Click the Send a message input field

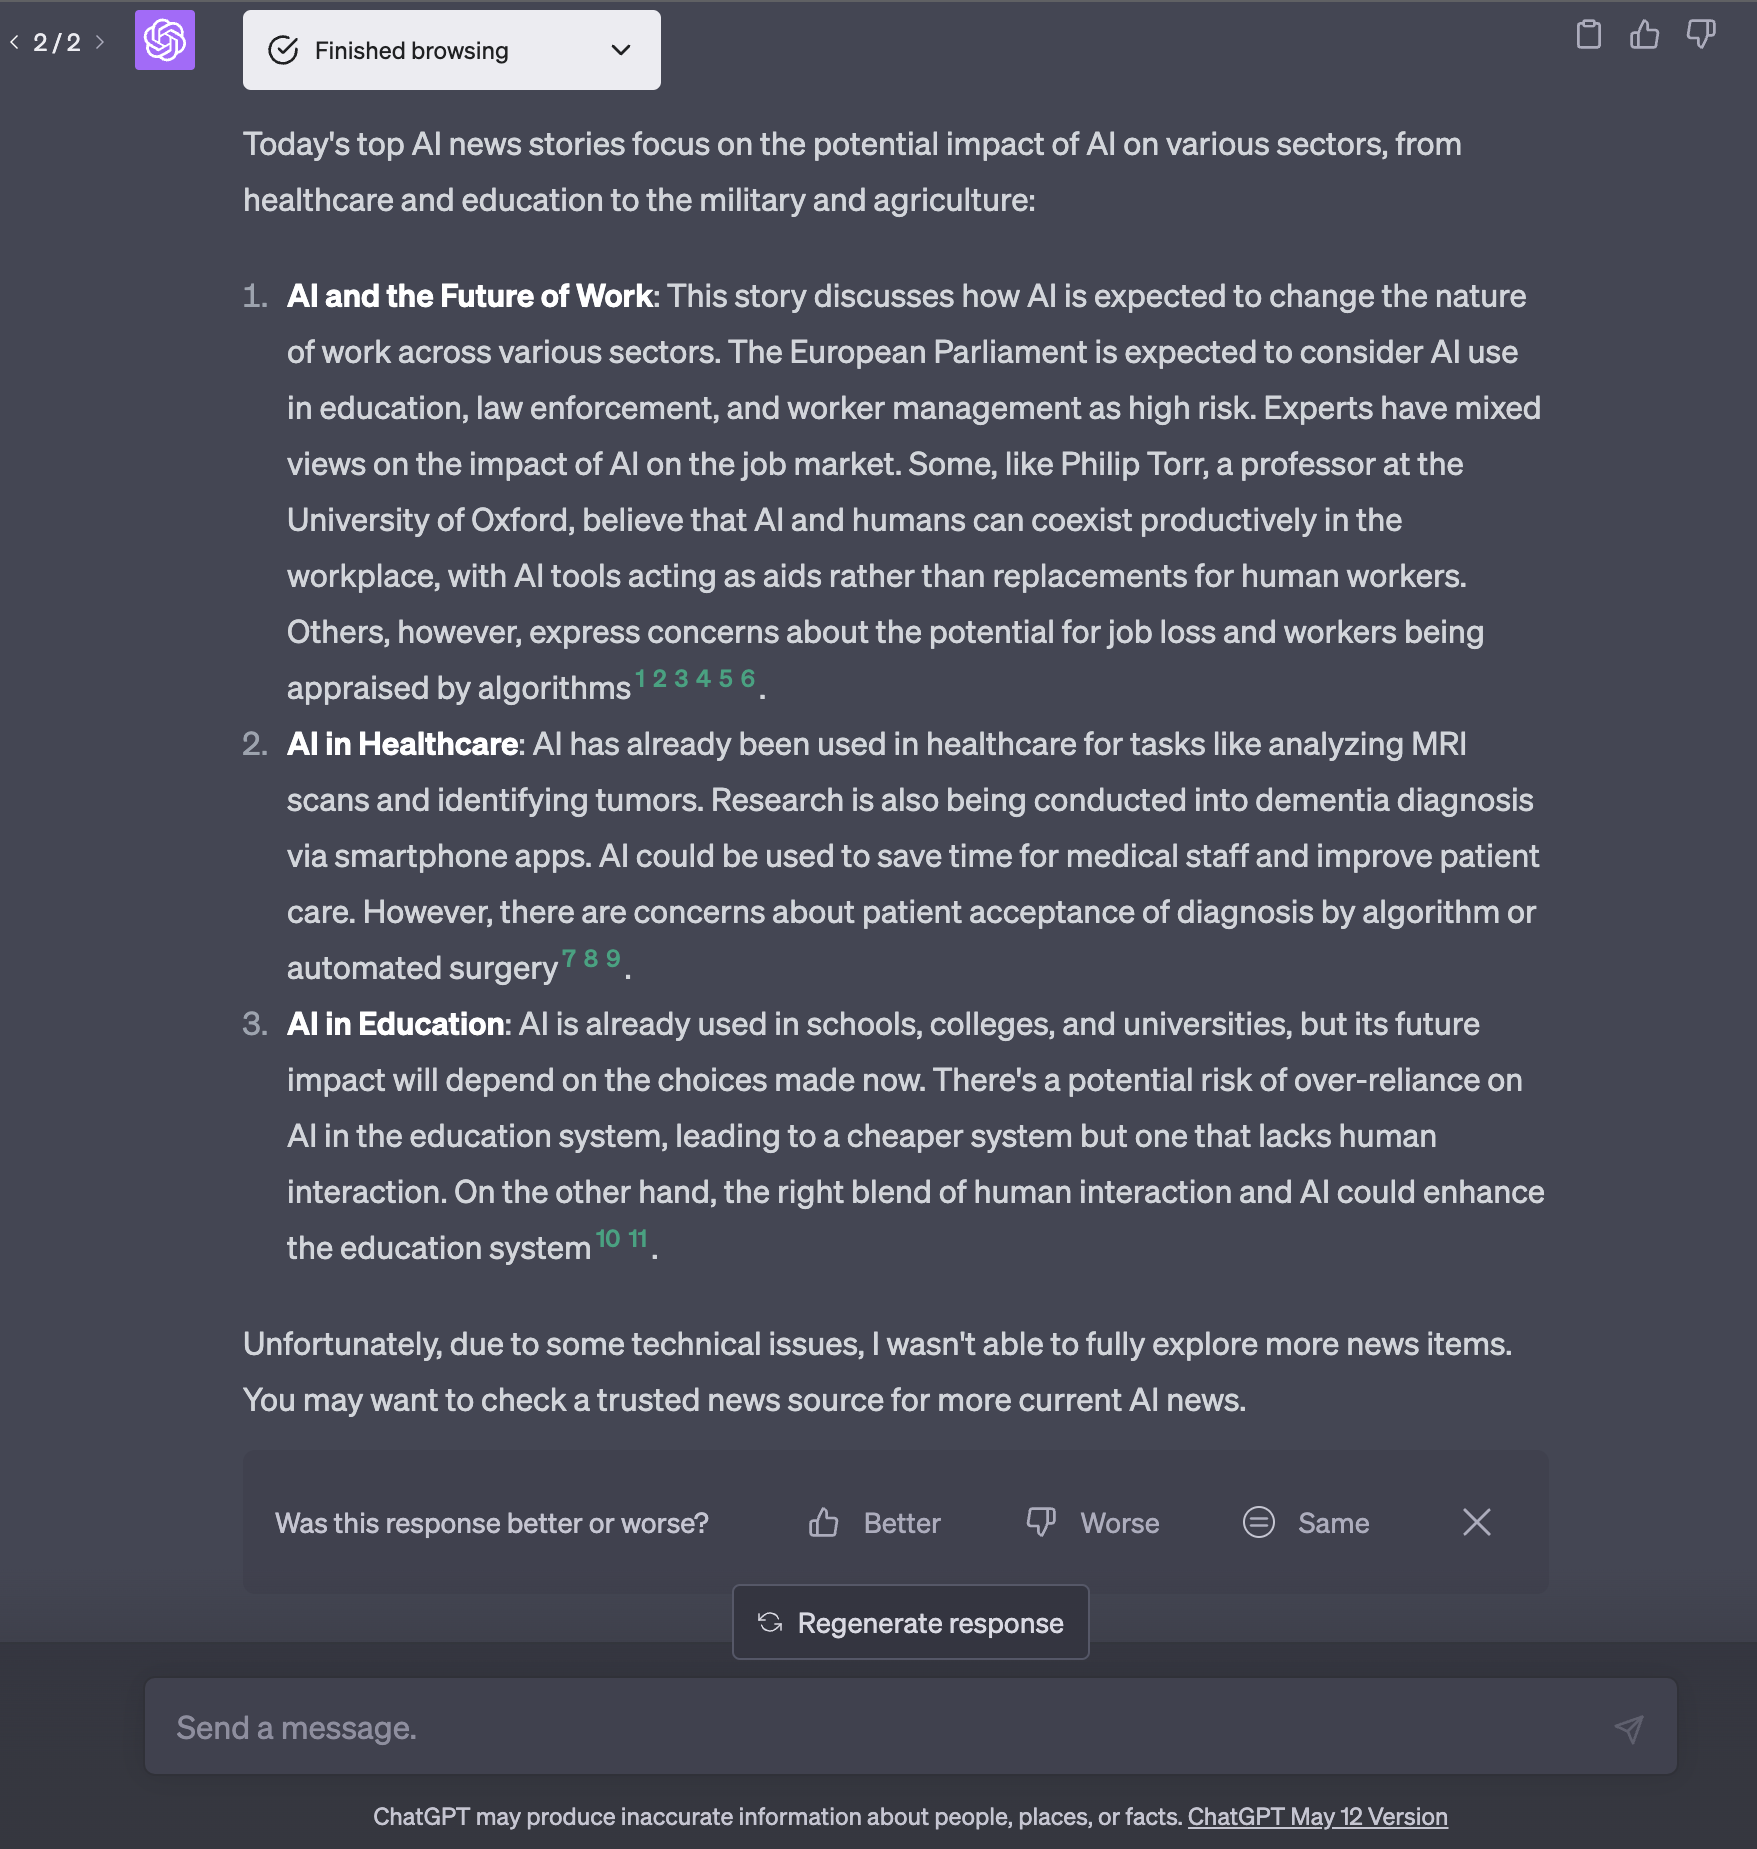(x=880, y=1728)
